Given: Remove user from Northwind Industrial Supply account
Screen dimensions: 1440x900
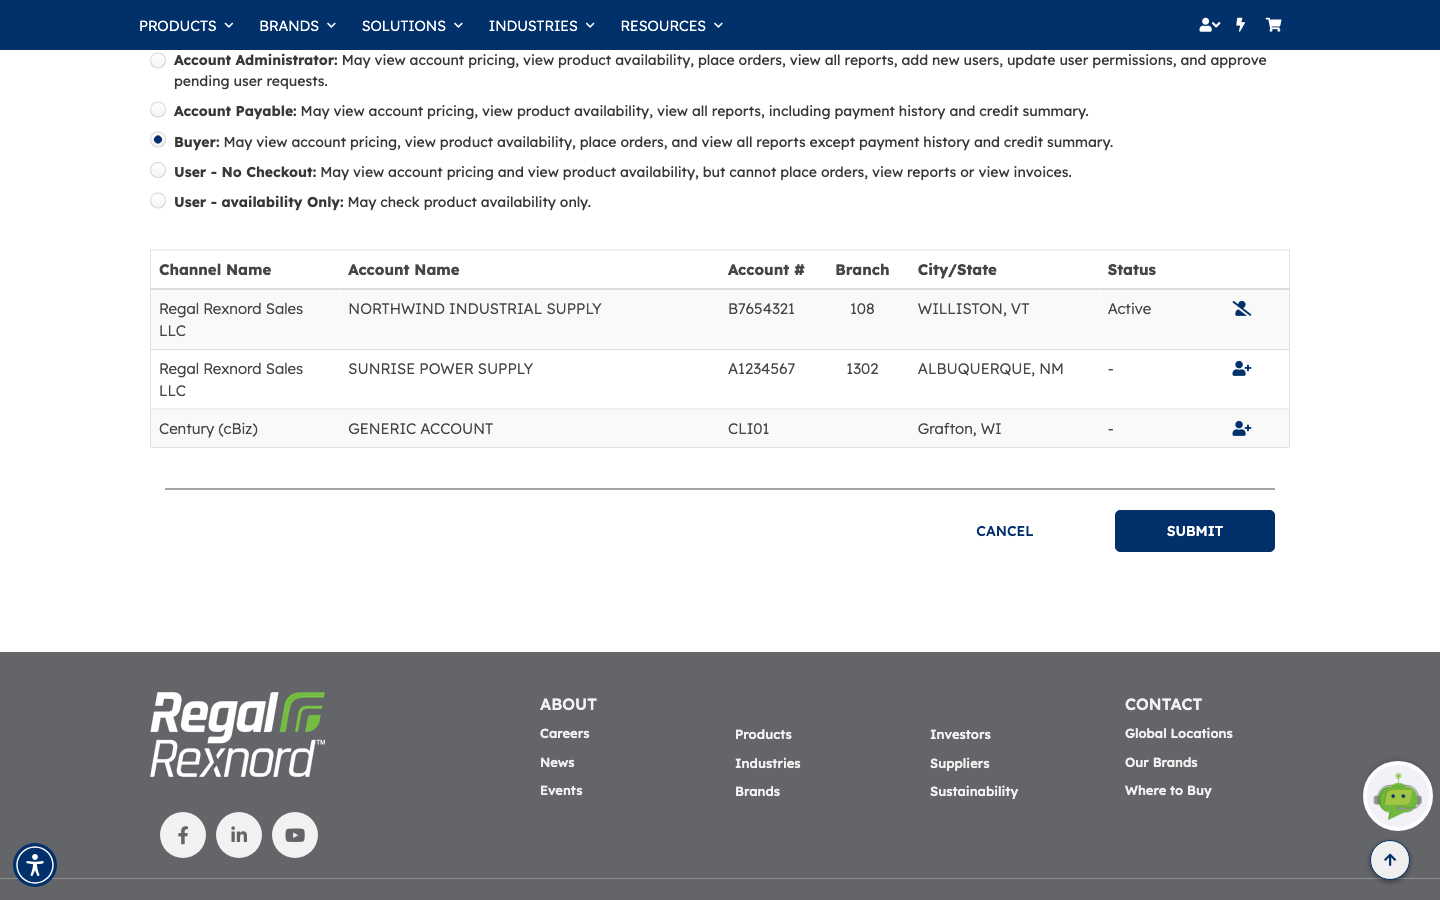Looking at the screenshot, I should 1242,309.
